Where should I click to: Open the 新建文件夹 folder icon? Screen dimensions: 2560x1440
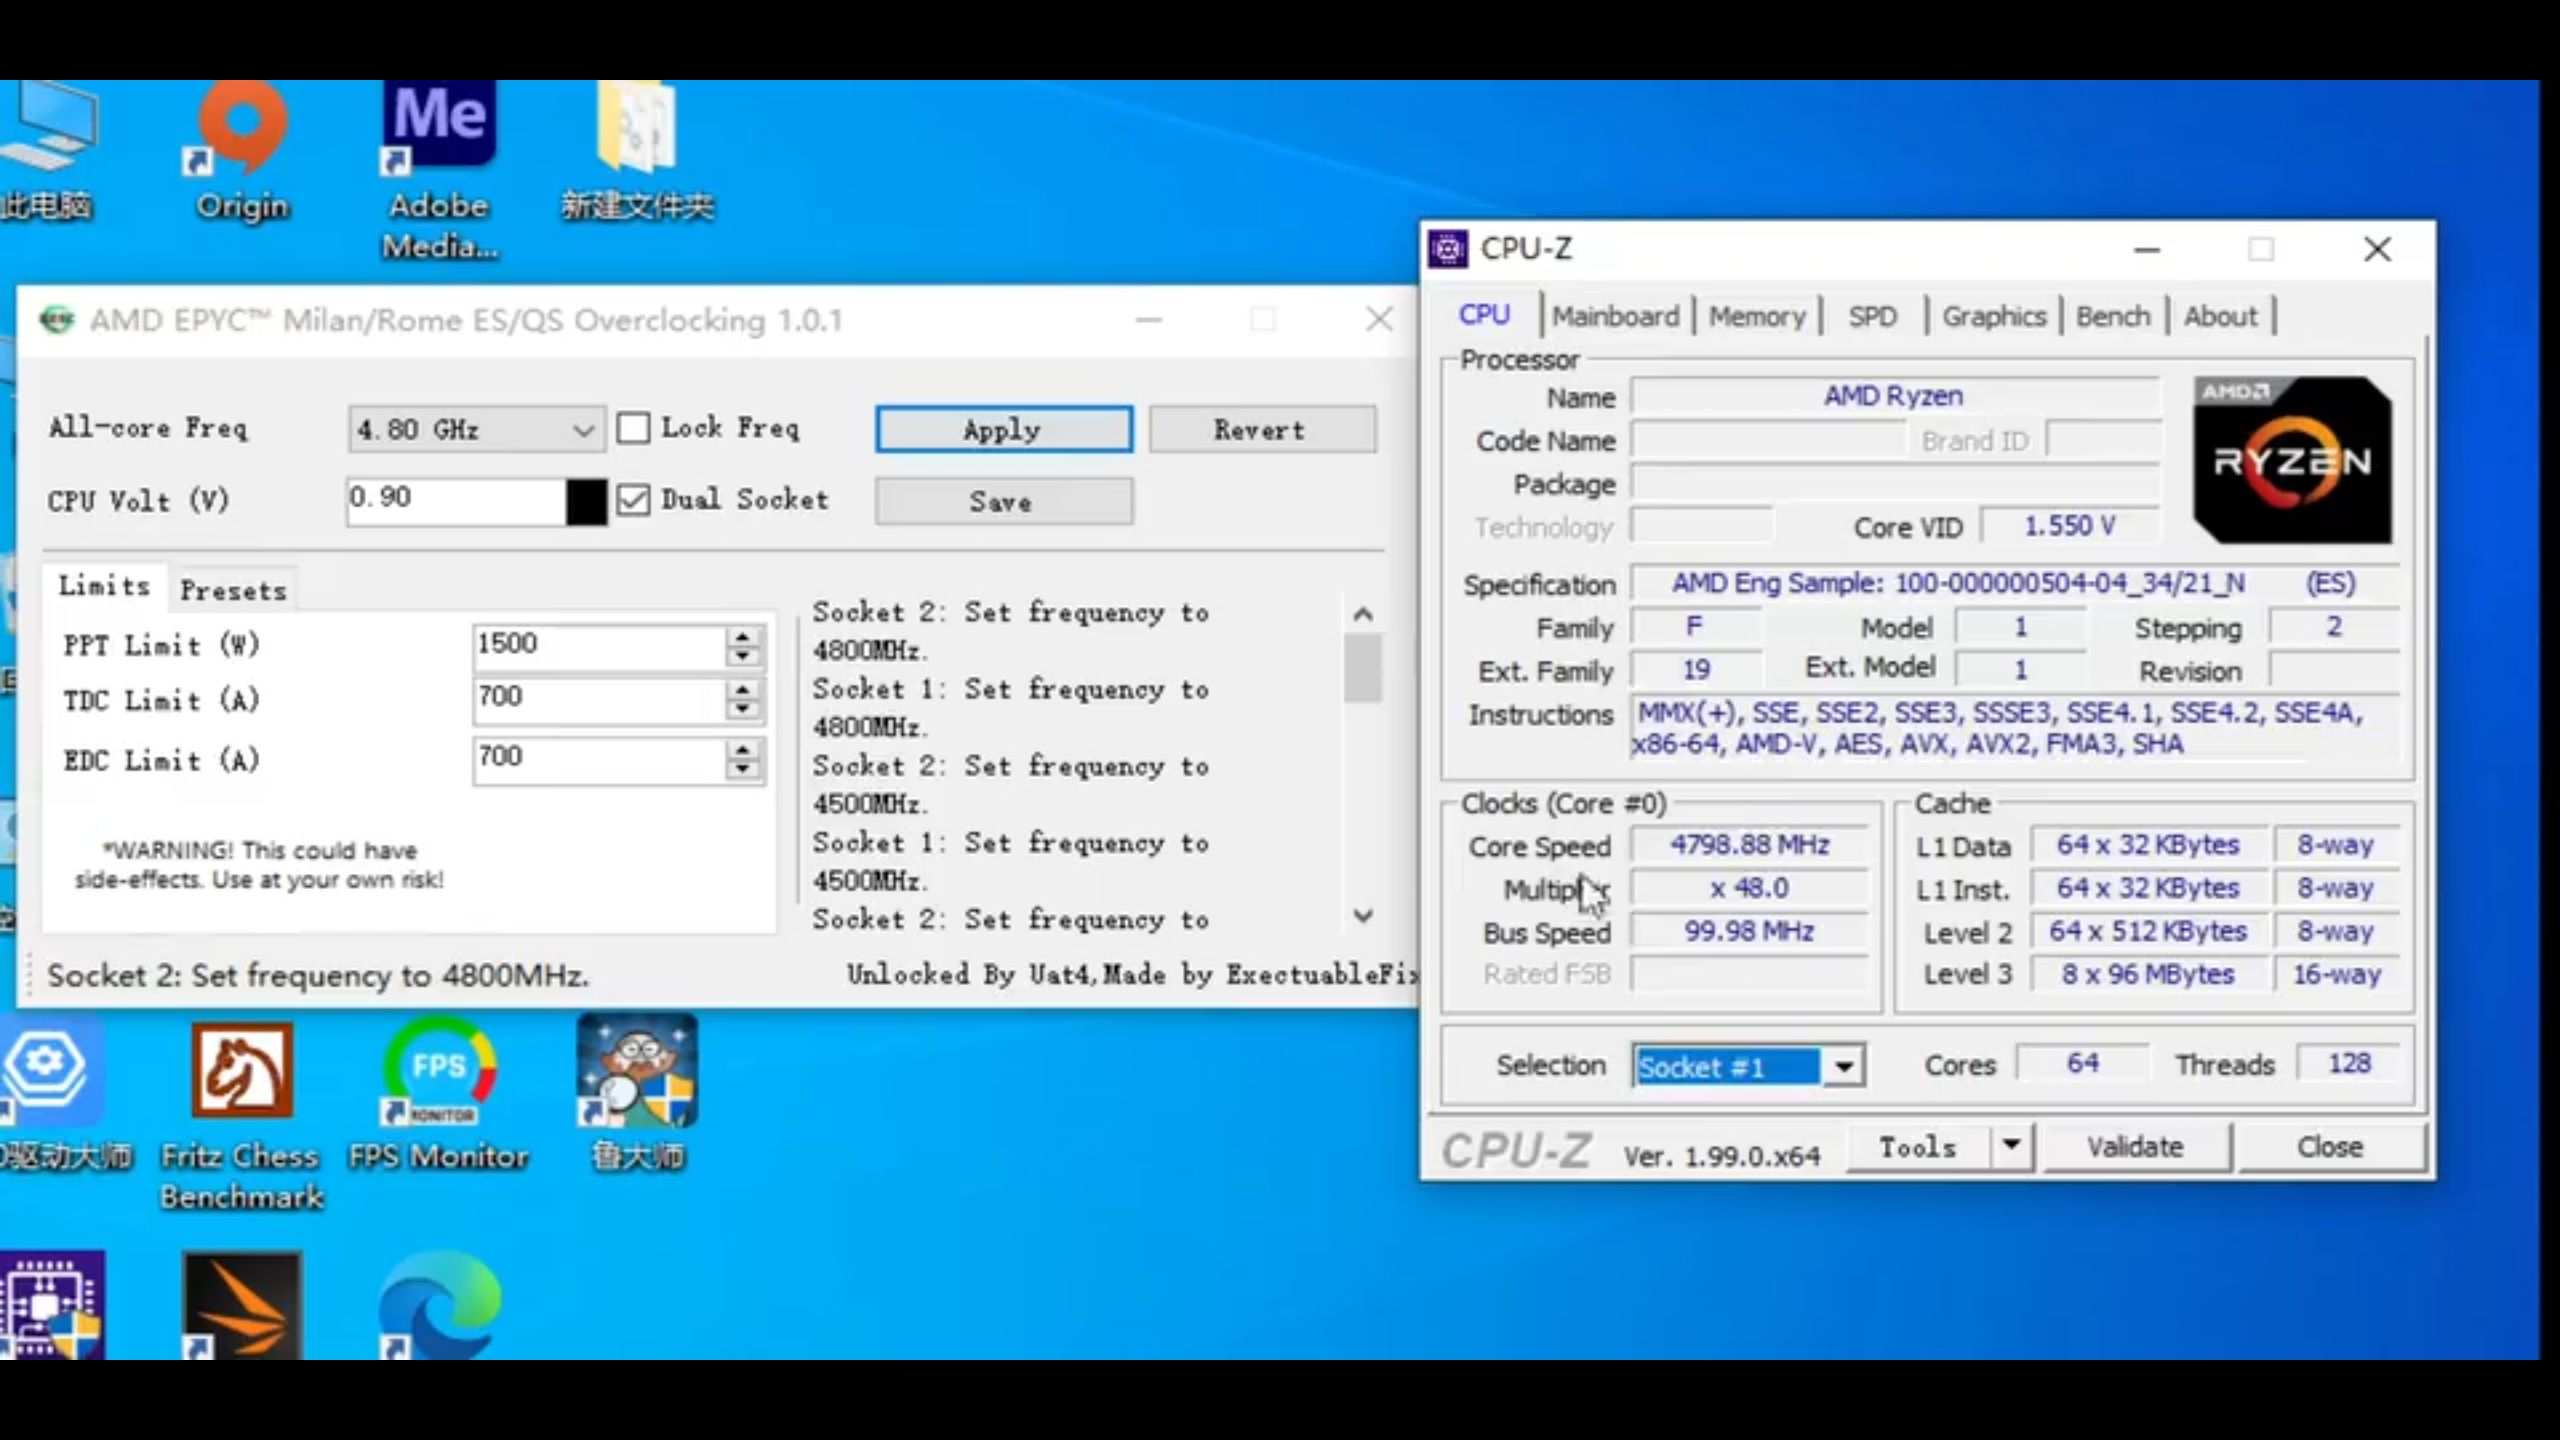(x=637, y=150)
